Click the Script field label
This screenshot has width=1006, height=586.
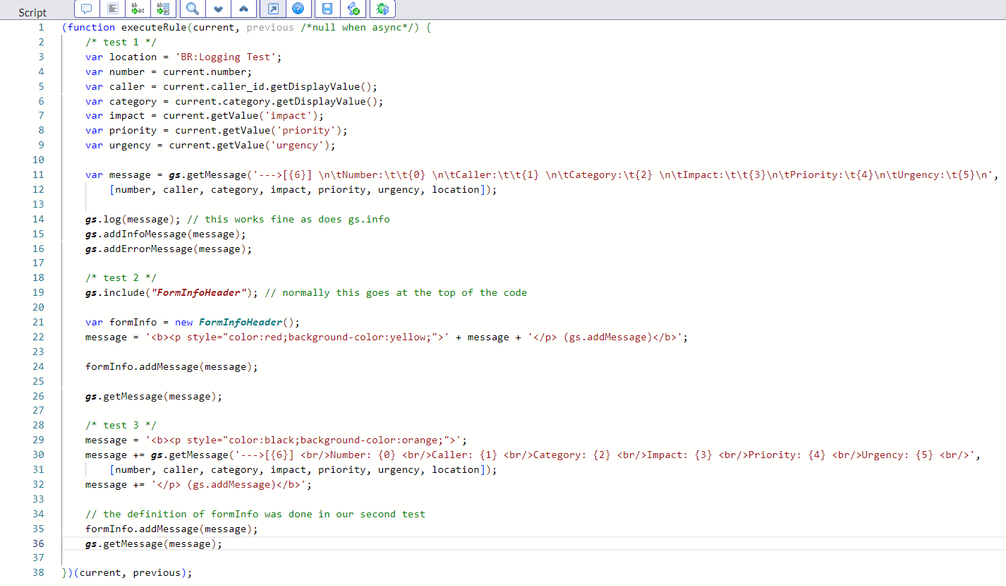click(x=32, y=12)
